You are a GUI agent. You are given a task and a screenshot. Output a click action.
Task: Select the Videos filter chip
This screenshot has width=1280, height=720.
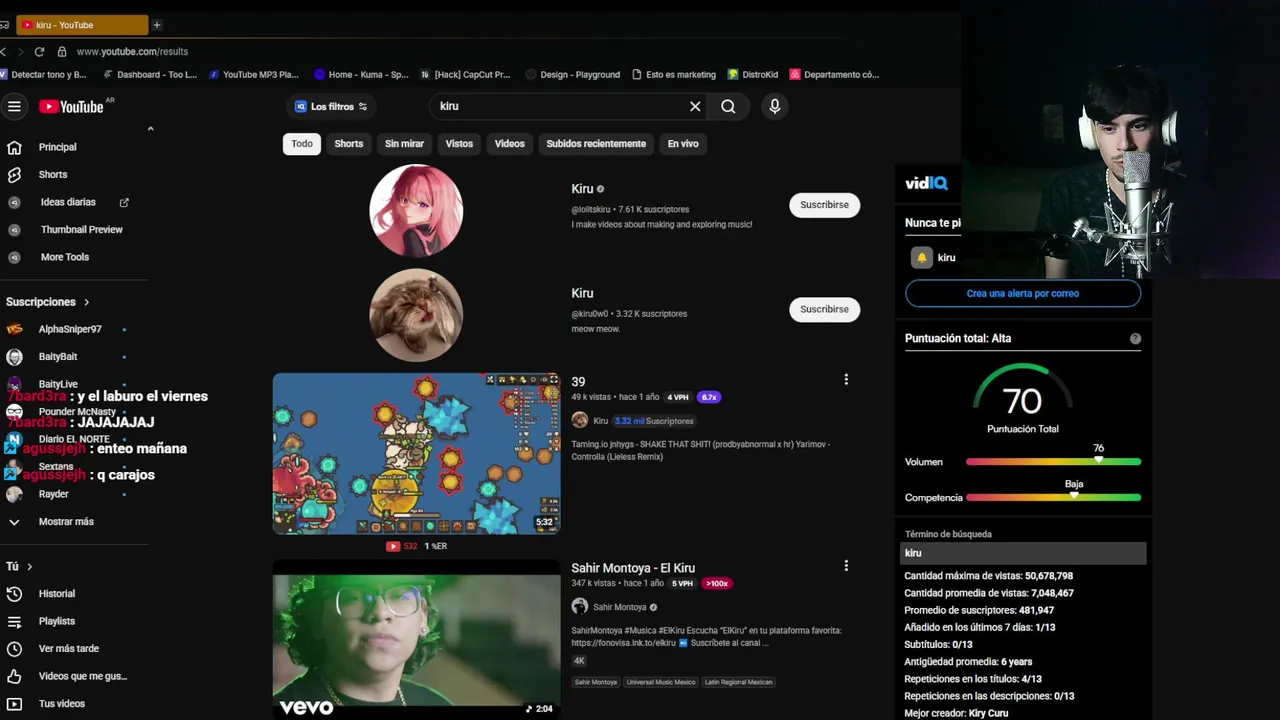pos(509,144)
